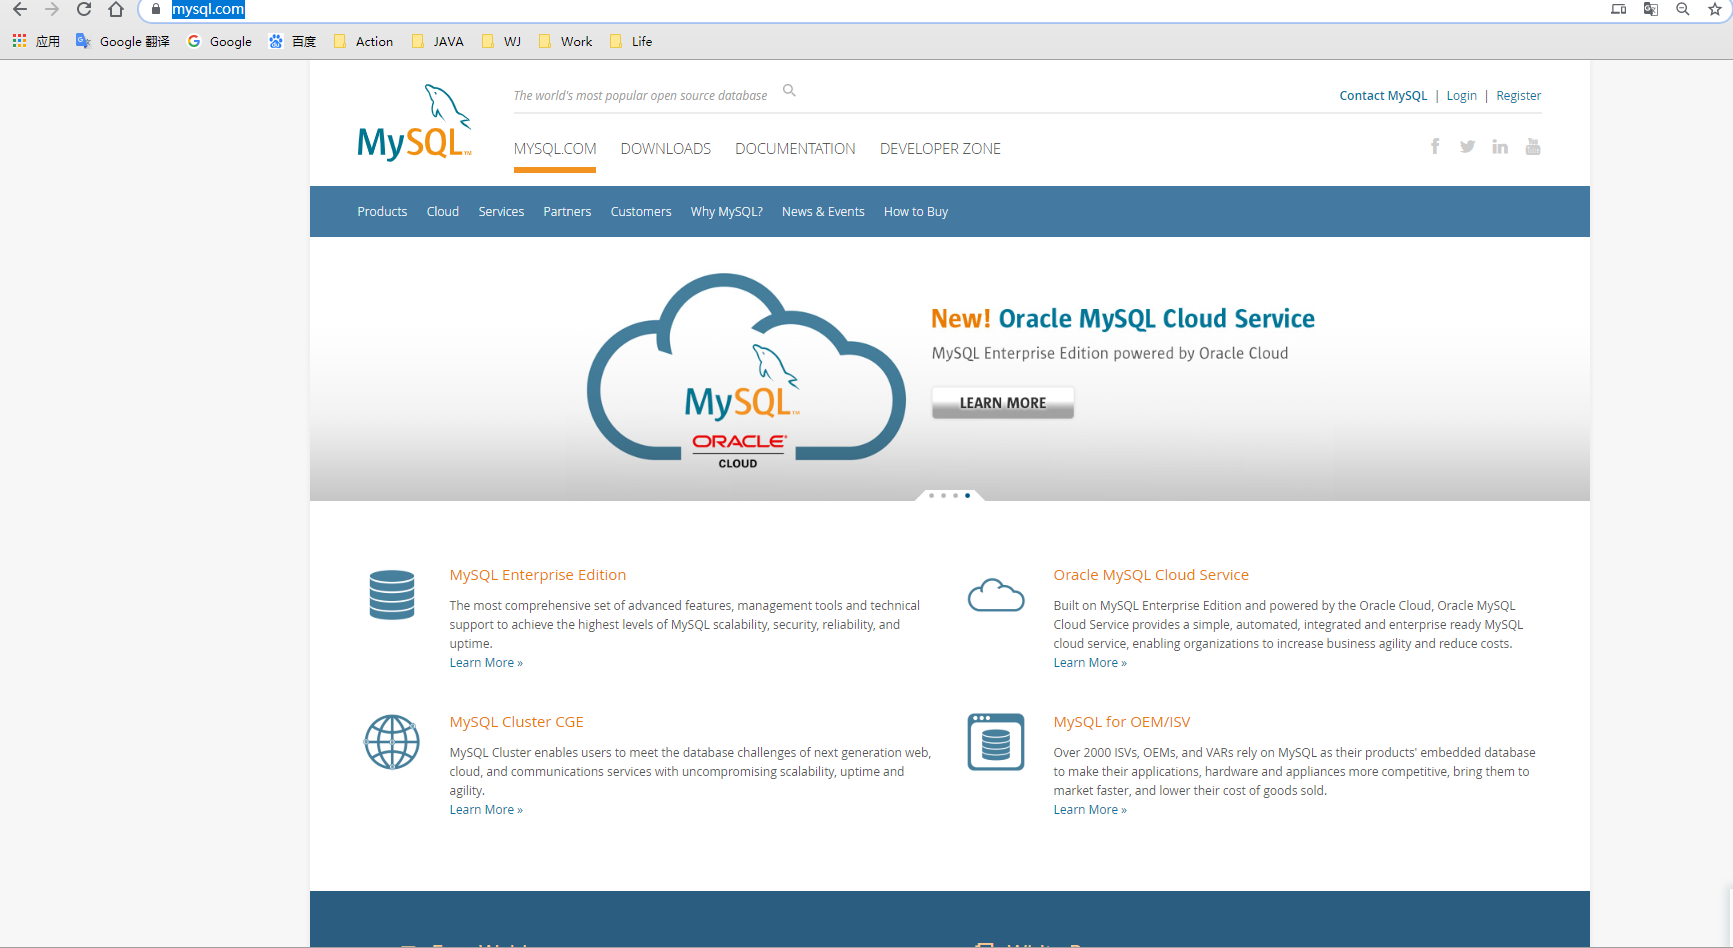Open the Life bookmarks folder
Image resolution: width=1733 pixels, height=948 pixels.
pyautogui.click(x=631, y=41)
